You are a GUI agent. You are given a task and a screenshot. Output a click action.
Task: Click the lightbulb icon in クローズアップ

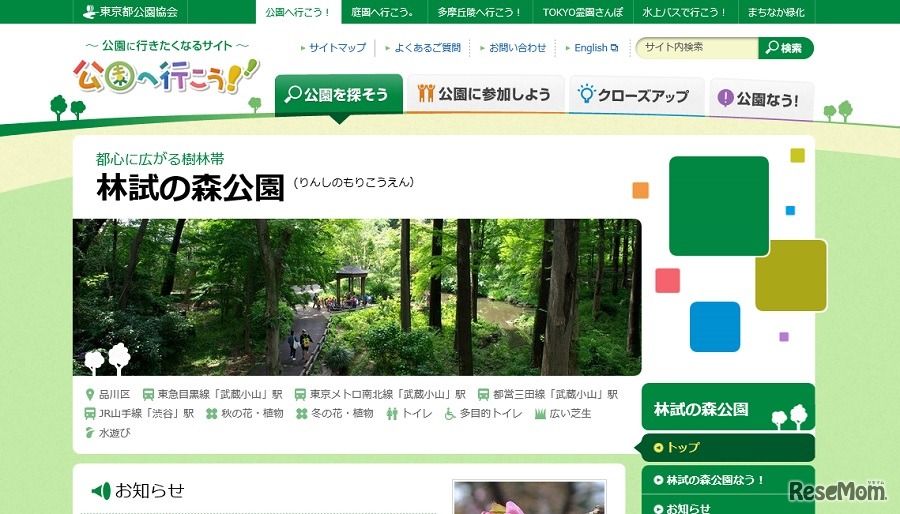(x=586, y=94)
